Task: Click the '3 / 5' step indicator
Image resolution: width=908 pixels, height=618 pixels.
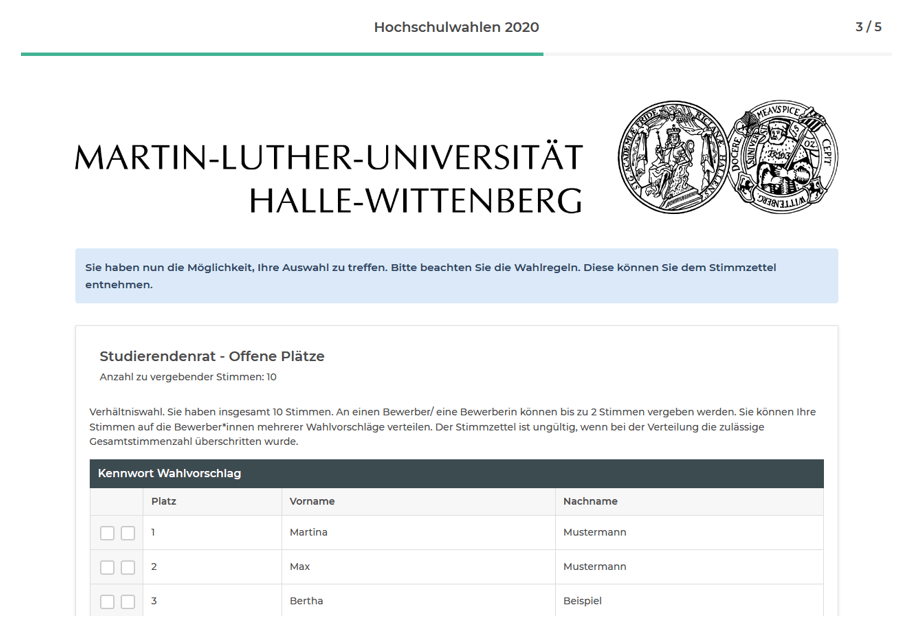Action: pyautogui.click(x=868, y=27)
